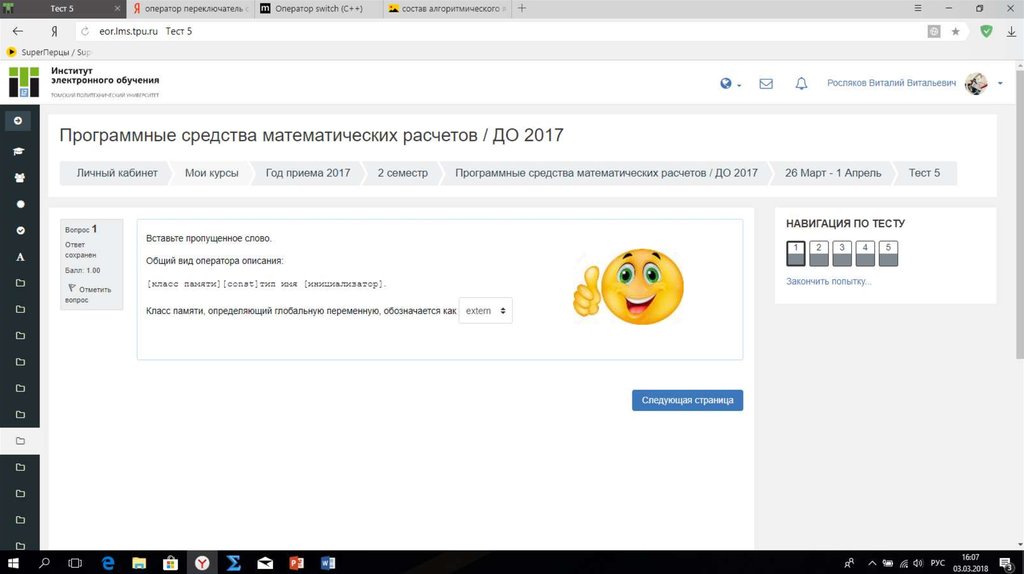Open File Explorer from taskbar
1024x574 pixels.
(x=139, y=562)
